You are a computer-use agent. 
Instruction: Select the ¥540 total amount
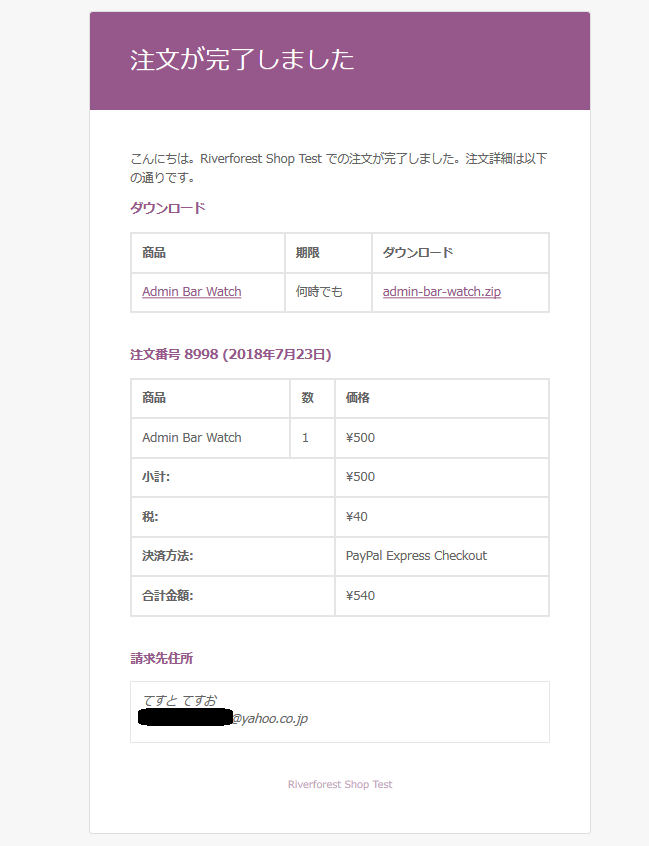[360, 596]
